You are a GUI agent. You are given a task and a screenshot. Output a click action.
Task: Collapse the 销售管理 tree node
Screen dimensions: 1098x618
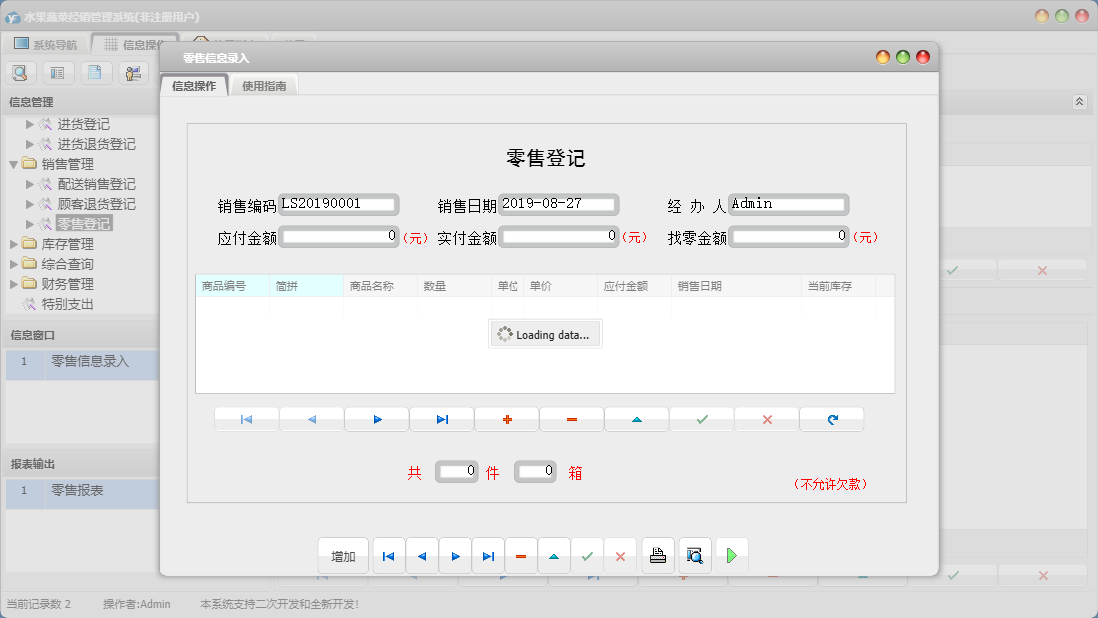pos(13,163)
